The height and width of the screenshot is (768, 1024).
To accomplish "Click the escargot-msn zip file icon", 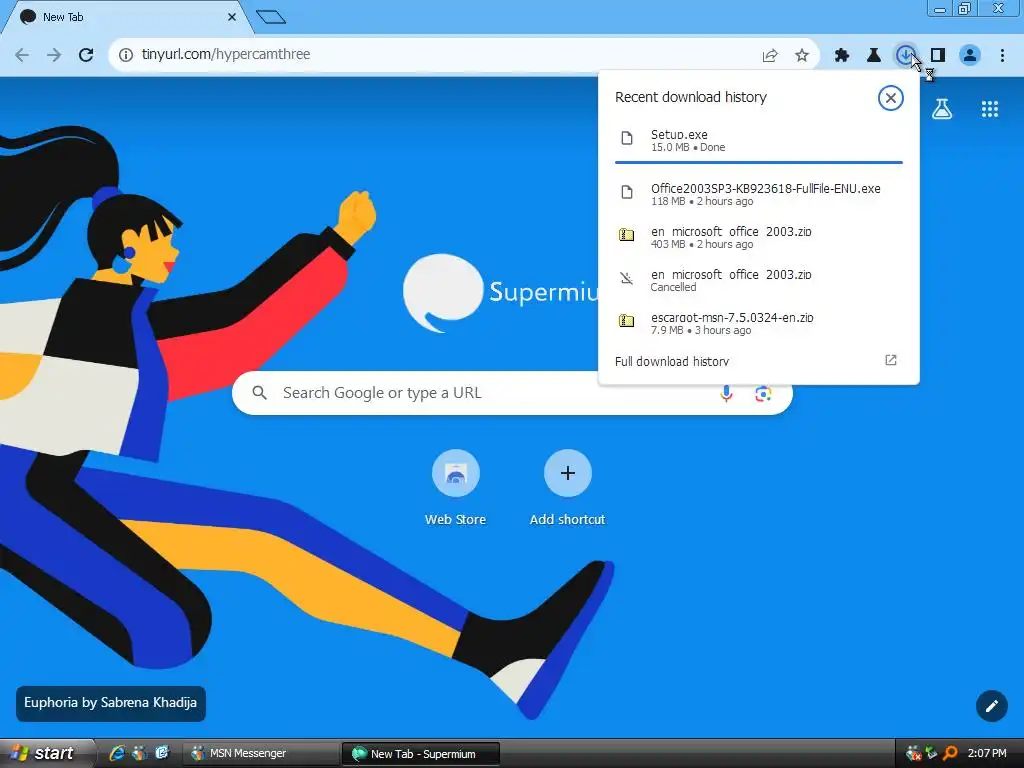I will coord(627,321).
